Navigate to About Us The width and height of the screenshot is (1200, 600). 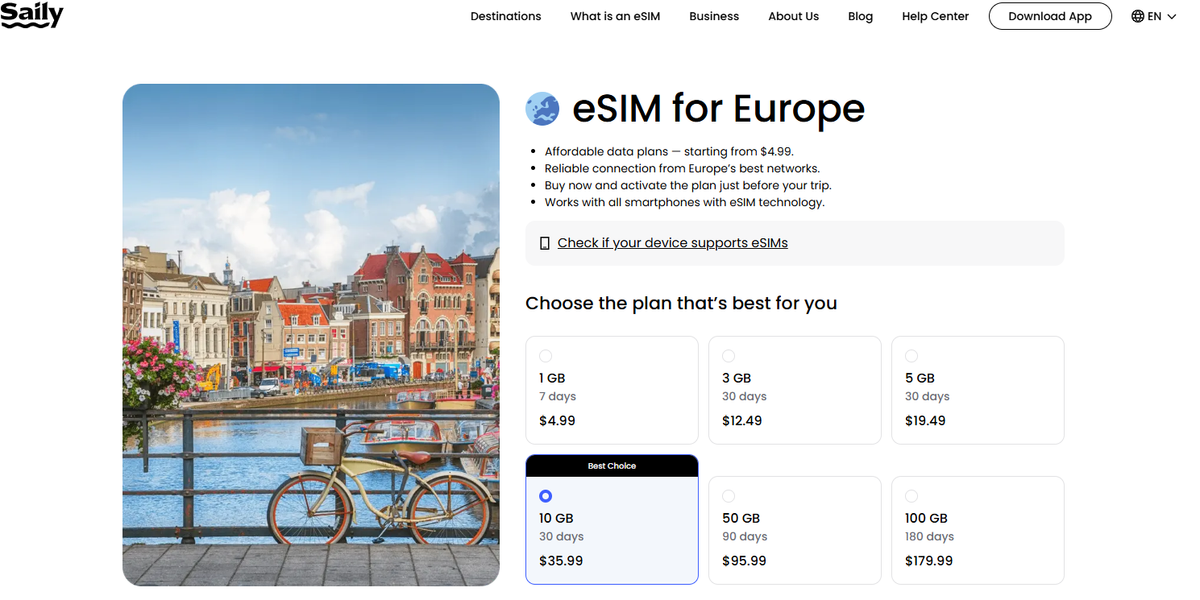click(x=793, y=16)
